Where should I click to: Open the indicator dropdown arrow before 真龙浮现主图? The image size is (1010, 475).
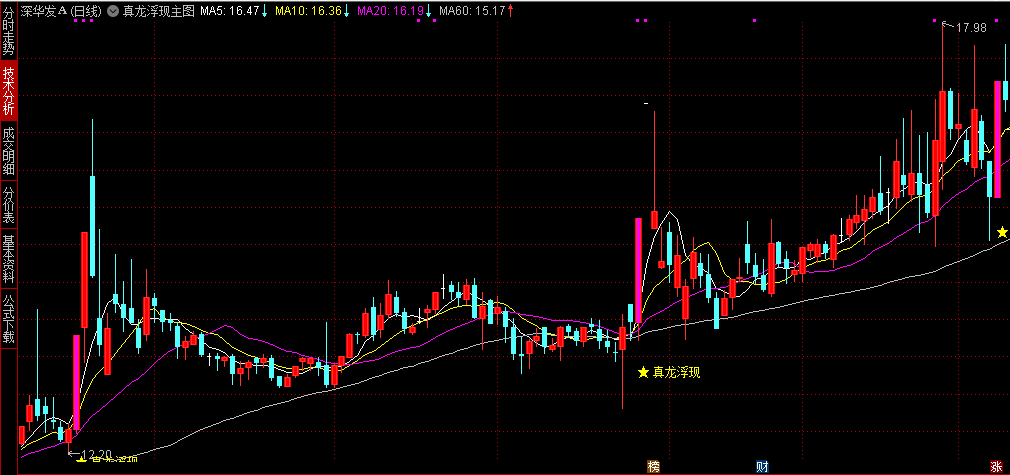[x=112, y=11]
